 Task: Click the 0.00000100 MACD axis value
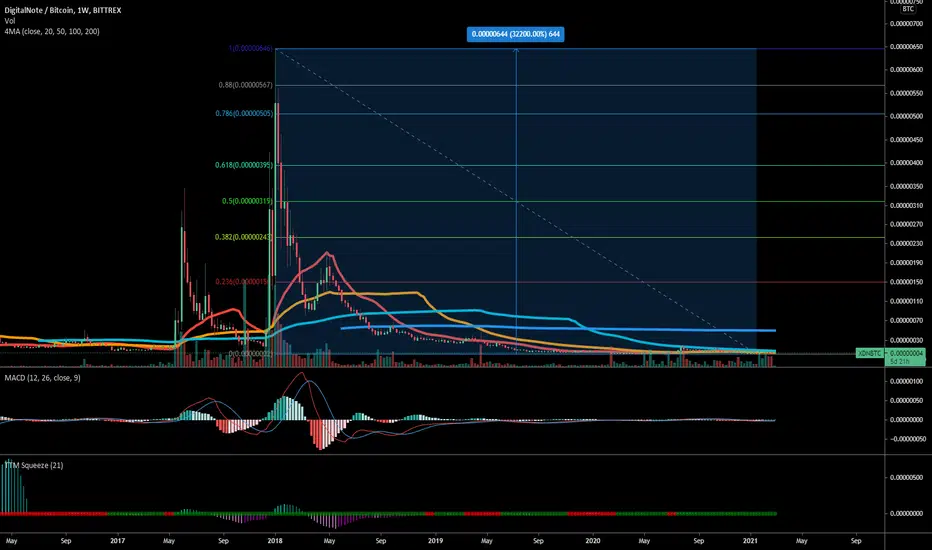tap(906, 381)
